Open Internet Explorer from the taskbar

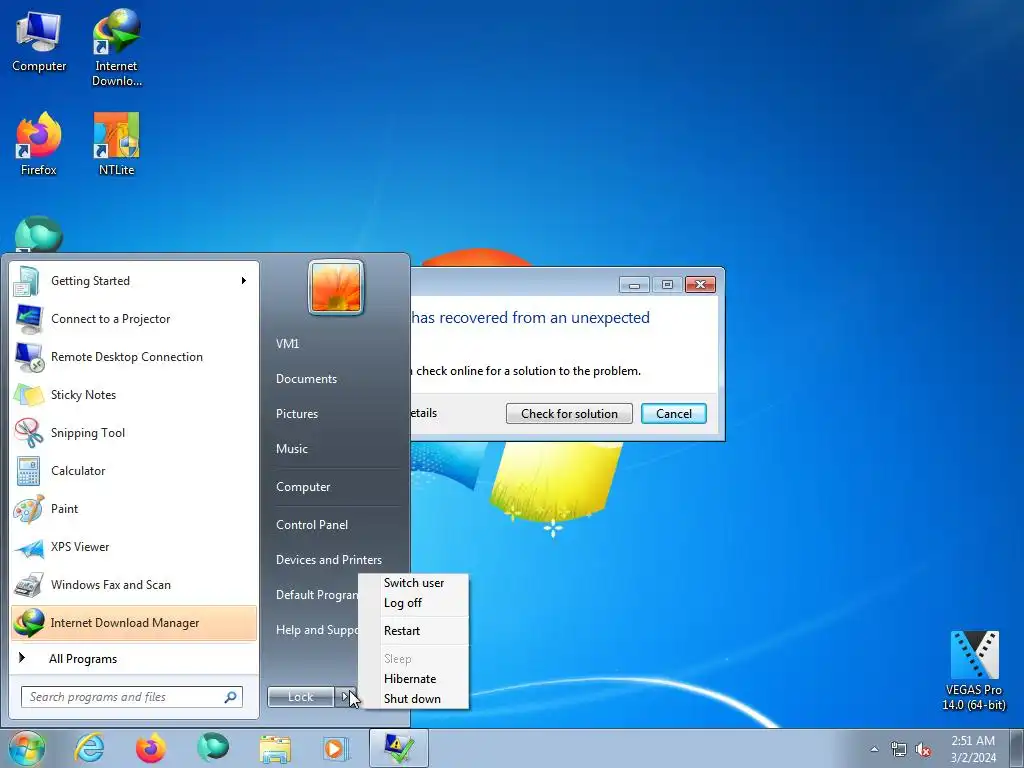coord(89,748)
